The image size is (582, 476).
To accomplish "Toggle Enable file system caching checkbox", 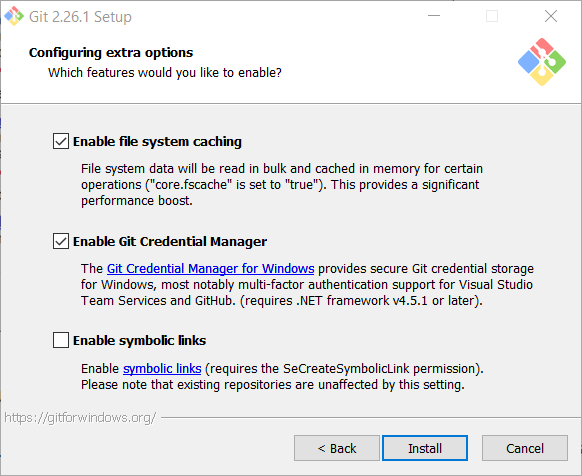I will [61, 141].
